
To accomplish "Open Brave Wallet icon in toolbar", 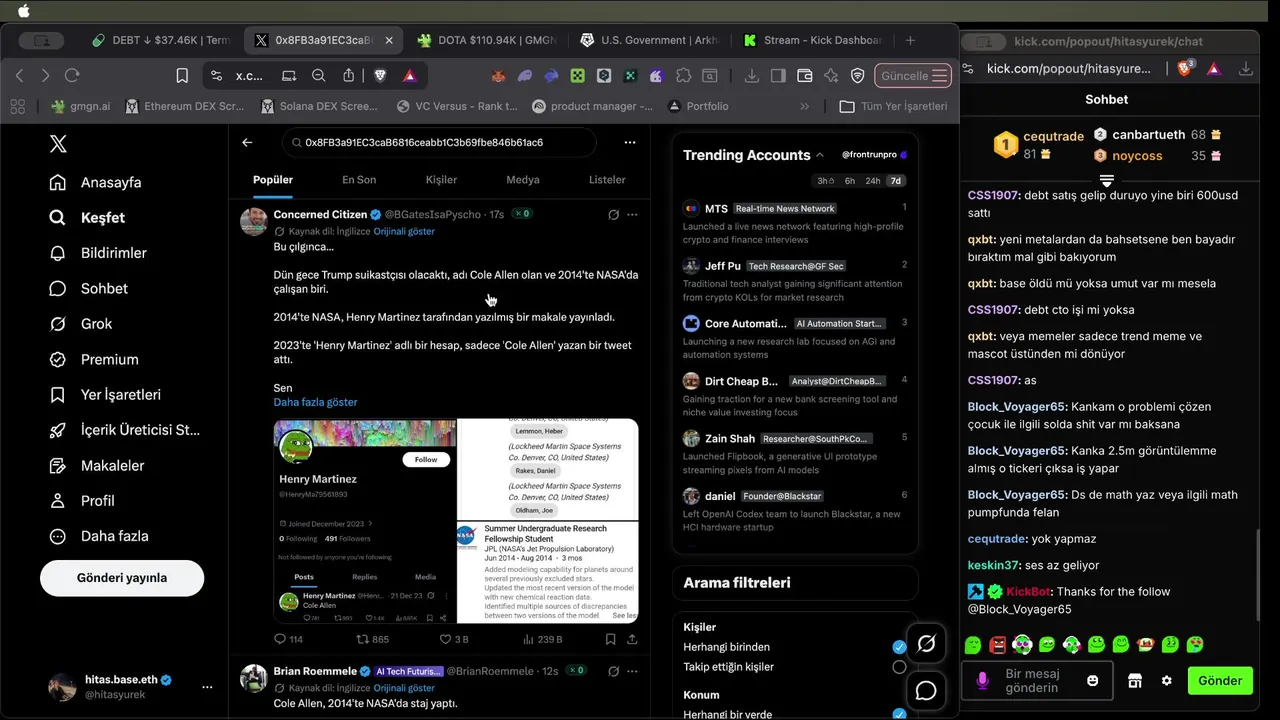I will [x=805, y=75].
